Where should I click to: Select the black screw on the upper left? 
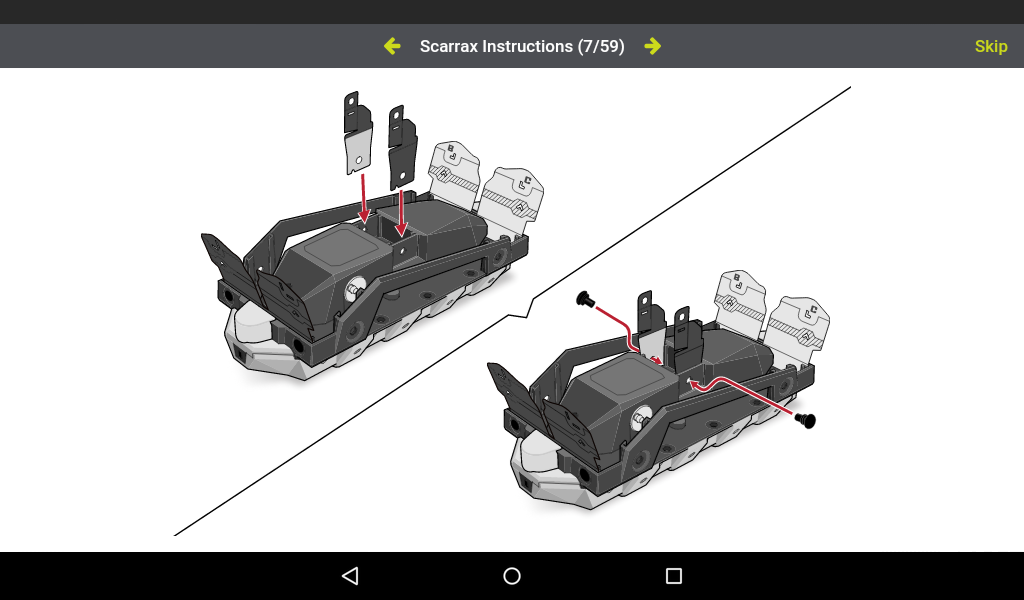[x=585, y=298]
